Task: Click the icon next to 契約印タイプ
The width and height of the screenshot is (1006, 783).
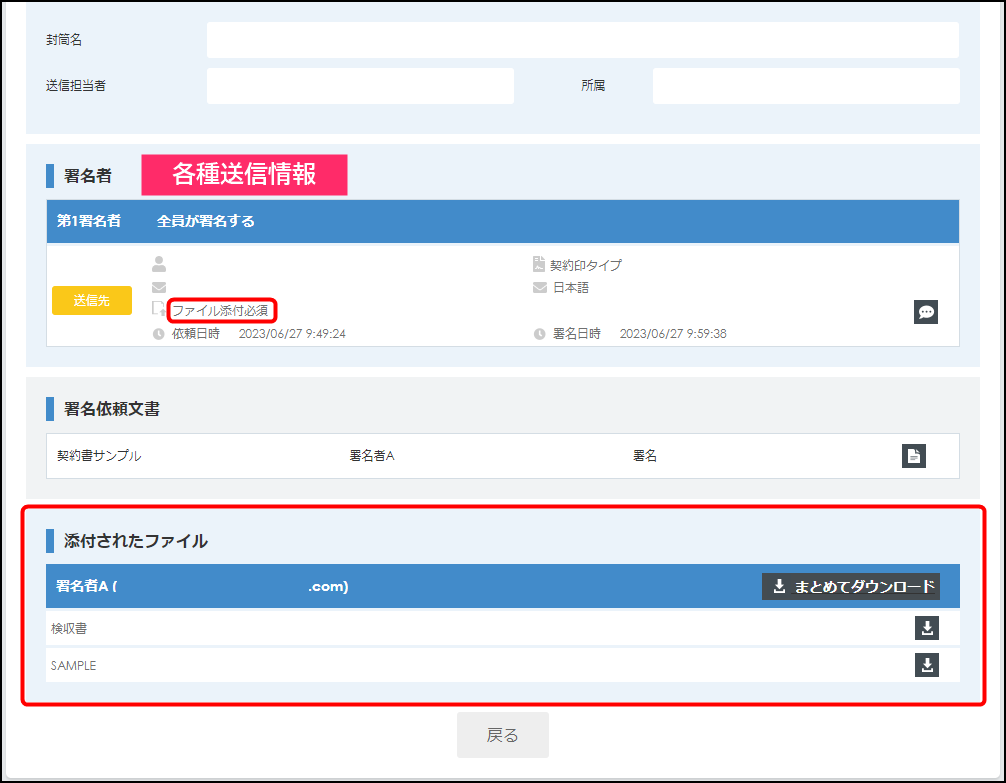Action: pyautogui.click(x=539, y=265)
